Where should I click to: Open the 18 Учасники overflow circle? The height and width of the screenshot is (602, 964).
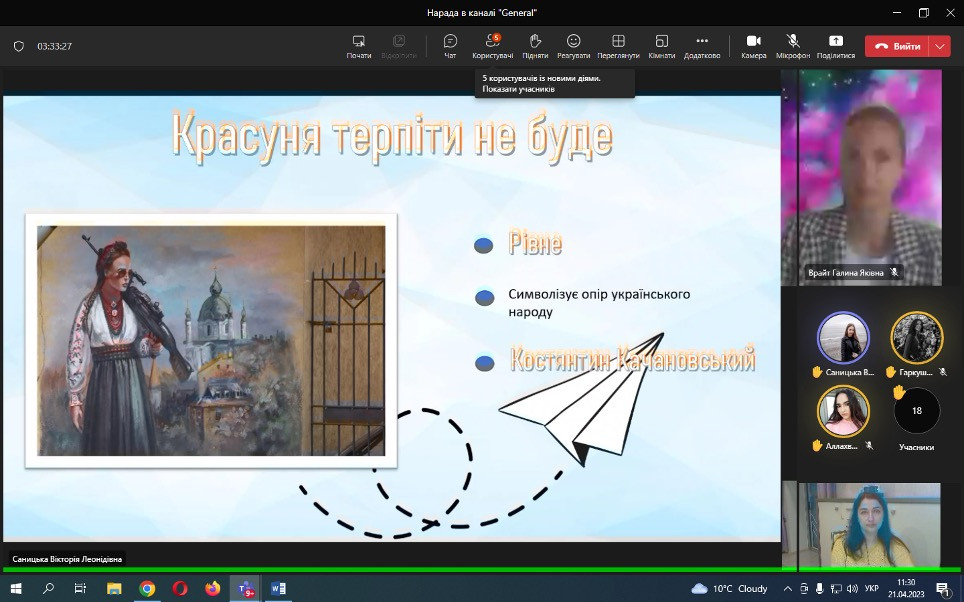917,411
